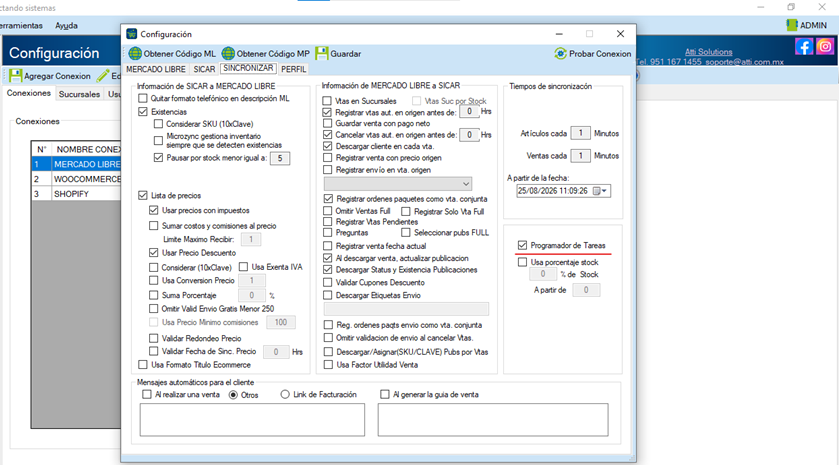The width and height of the screenshot is (839, 465).
Task: Click the Configuración dialog title icon
Action: [x=132, y=34]
